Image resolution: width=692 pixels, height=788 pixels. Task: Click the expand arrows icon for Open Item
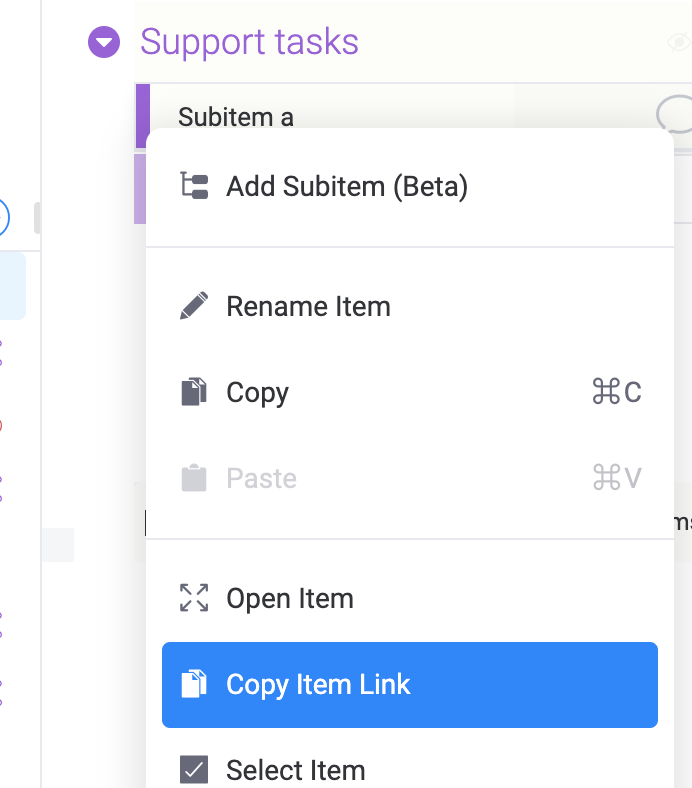pos(194,598)
